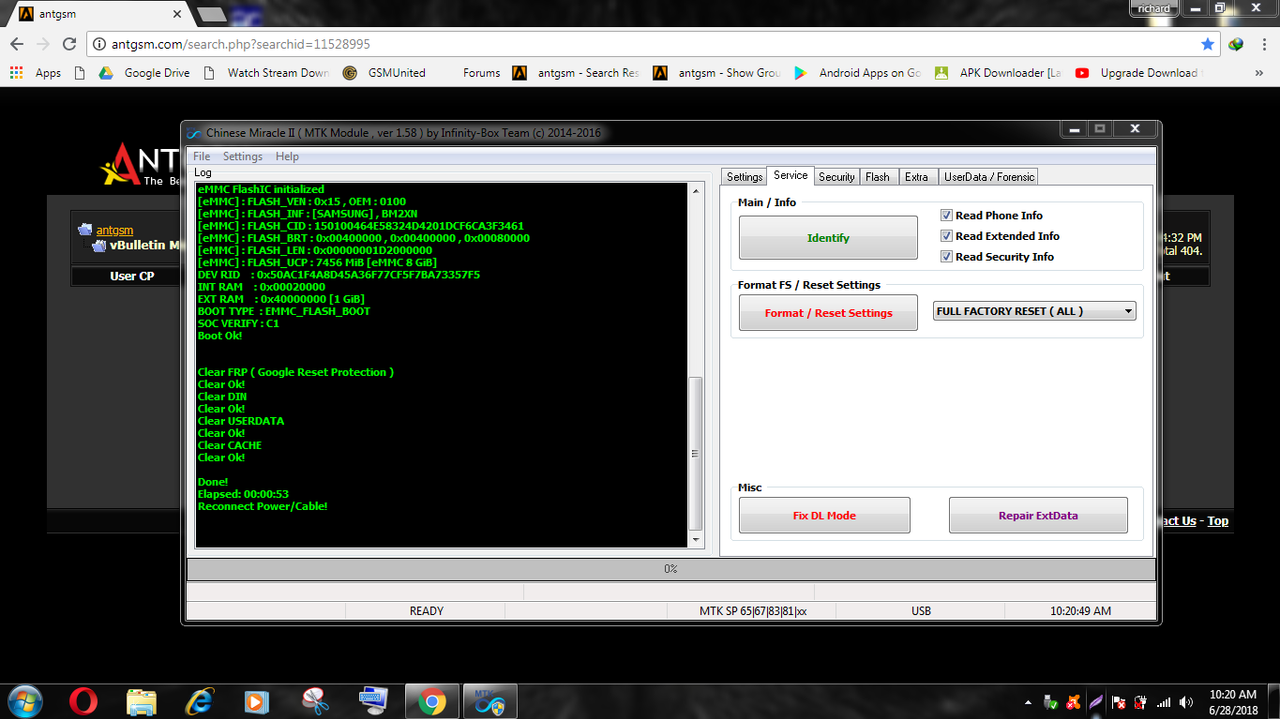This screenshot has height=719, width=1280.
Task: Open Avast antivirus tray icon
Action: (1075, 702)
